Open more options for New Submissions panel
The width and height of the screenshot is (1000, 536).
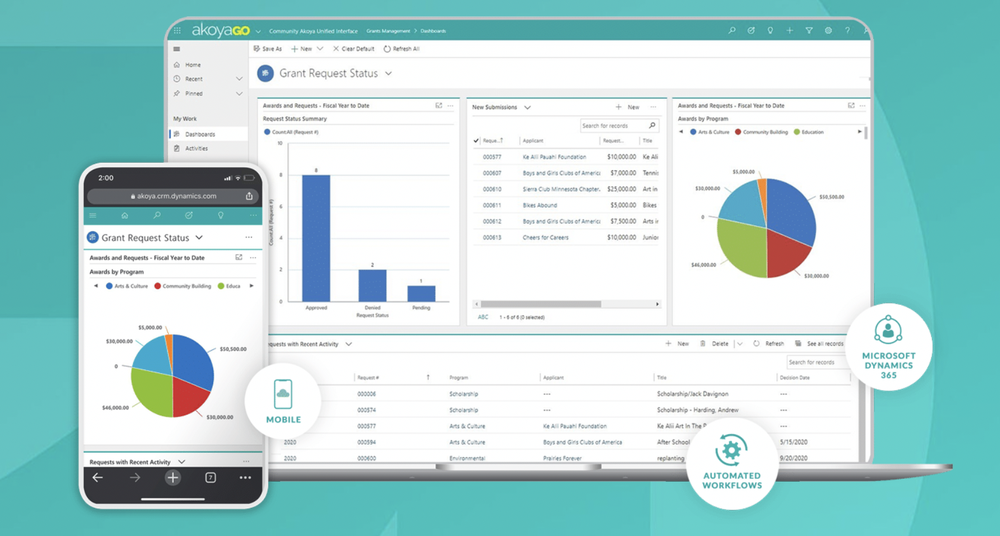point(653,107)
